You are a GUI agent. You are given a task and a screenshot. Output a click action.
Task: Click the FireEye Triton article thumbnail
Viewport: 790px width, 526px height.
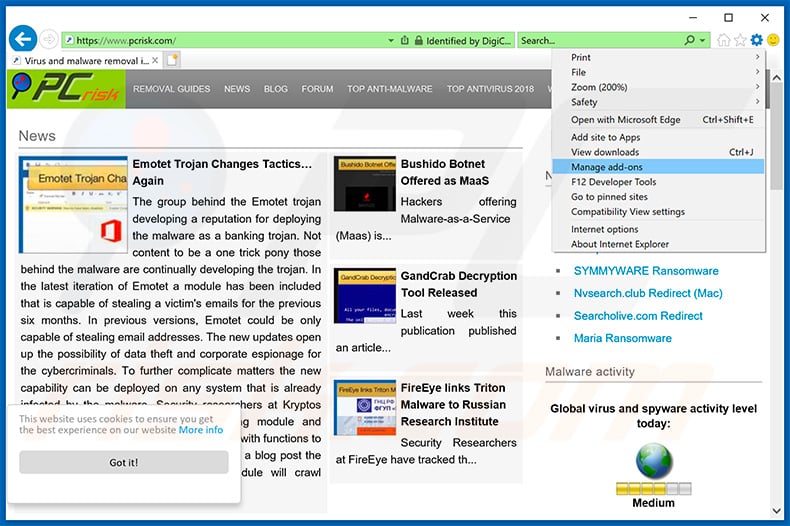click(x=365, y=407)
